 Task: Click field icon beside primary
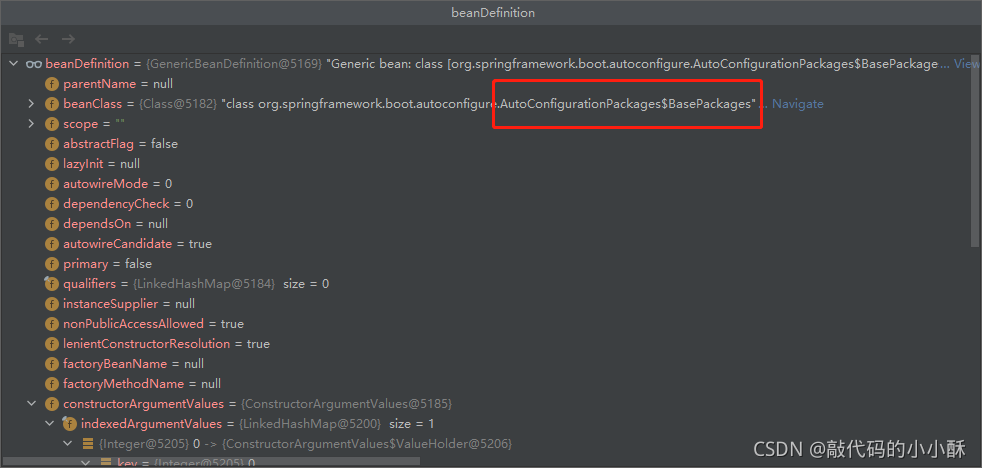[x=51, y=264]
